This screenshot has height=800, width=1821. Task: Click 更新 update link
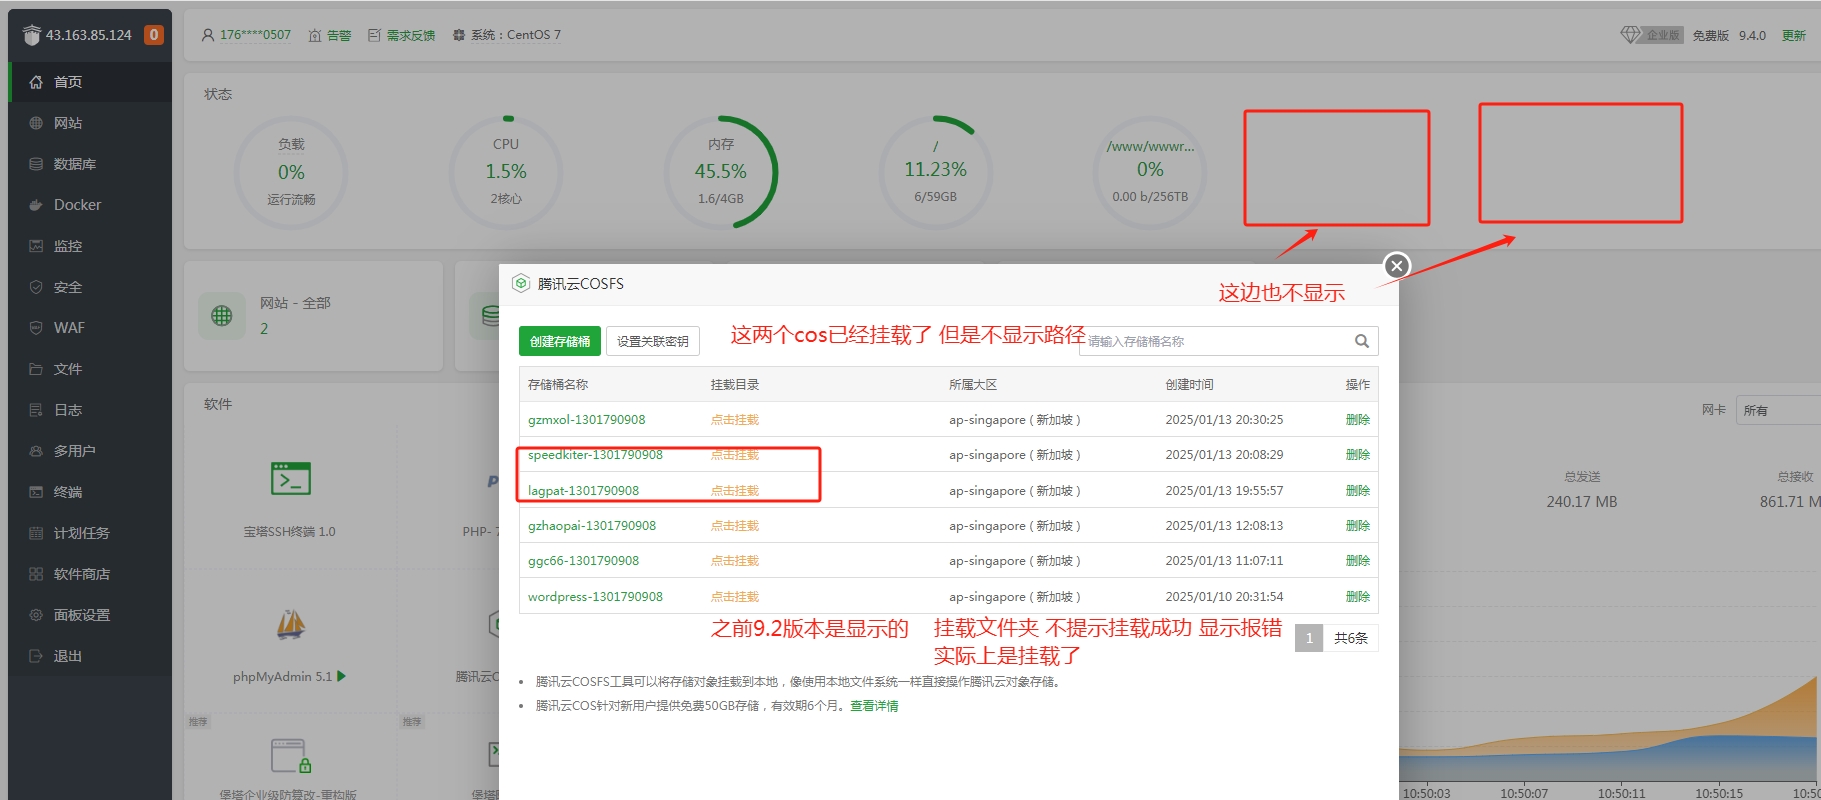coord(1794,35)
